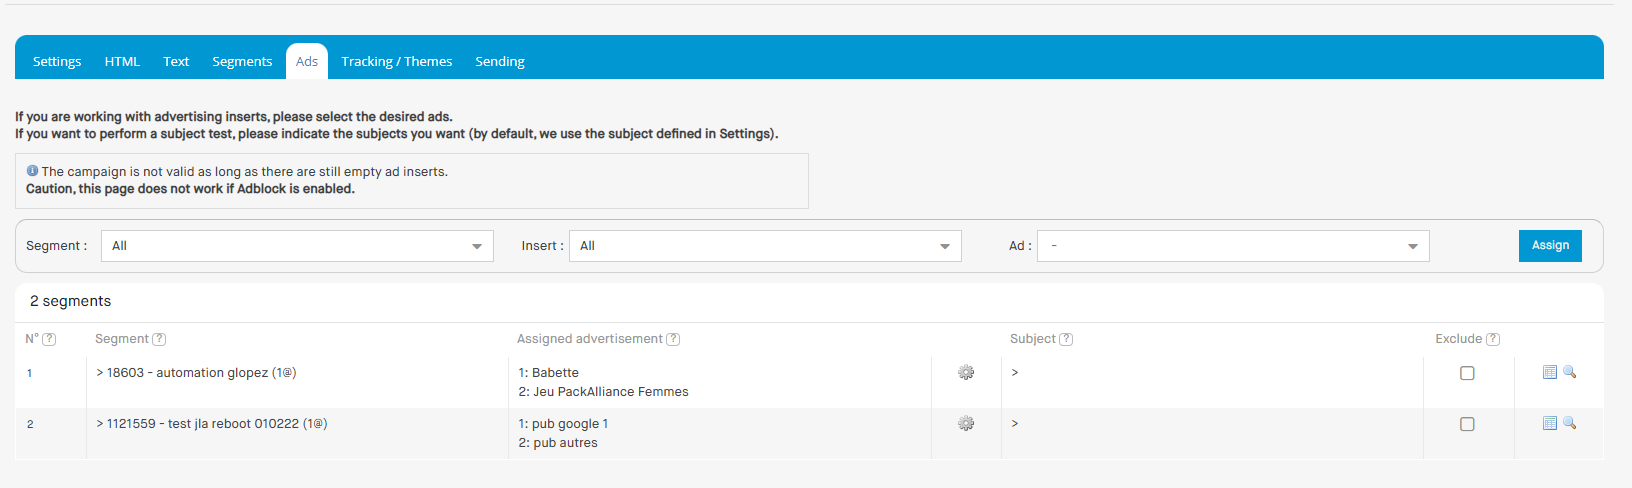Image resolution: width=1632 pixels, height=488 pixels.
Task: Select segment 1121559 test jla reboot entry
Action: coord(211,424)
